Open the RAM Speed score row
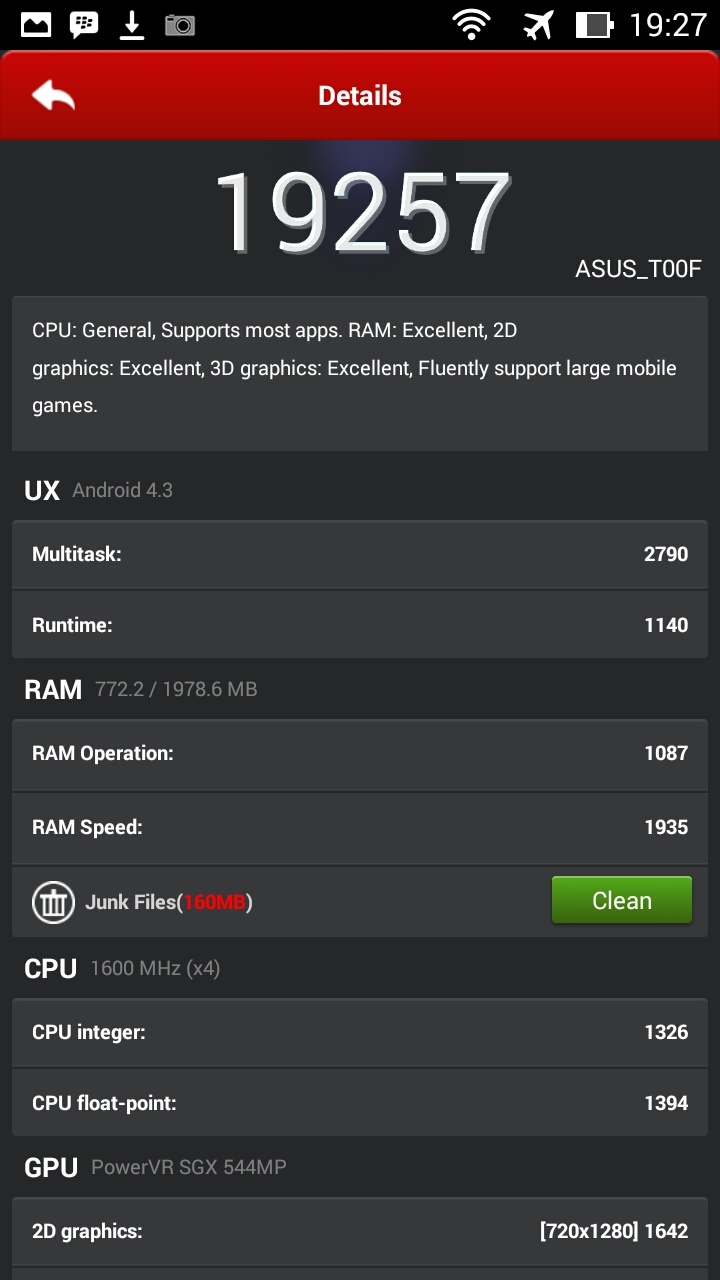 point(360,827)
